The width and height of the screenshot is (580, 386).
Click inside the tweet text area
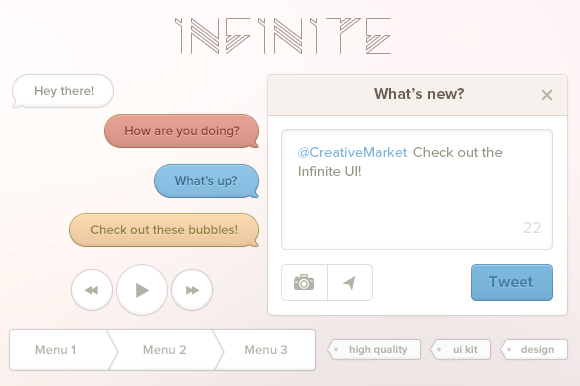pos(417,190)
